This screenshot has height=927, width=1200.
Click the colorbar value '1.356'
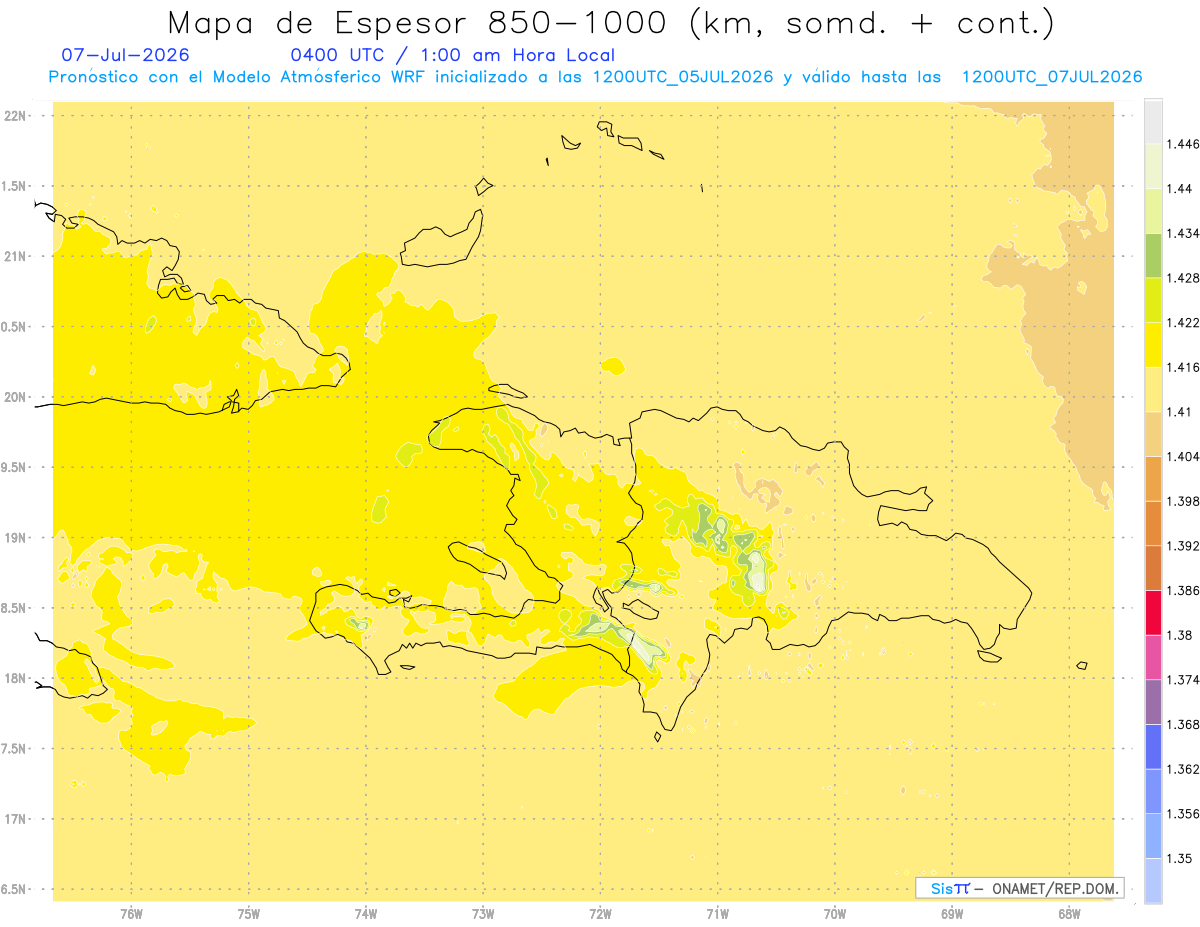click(1185, 814)
